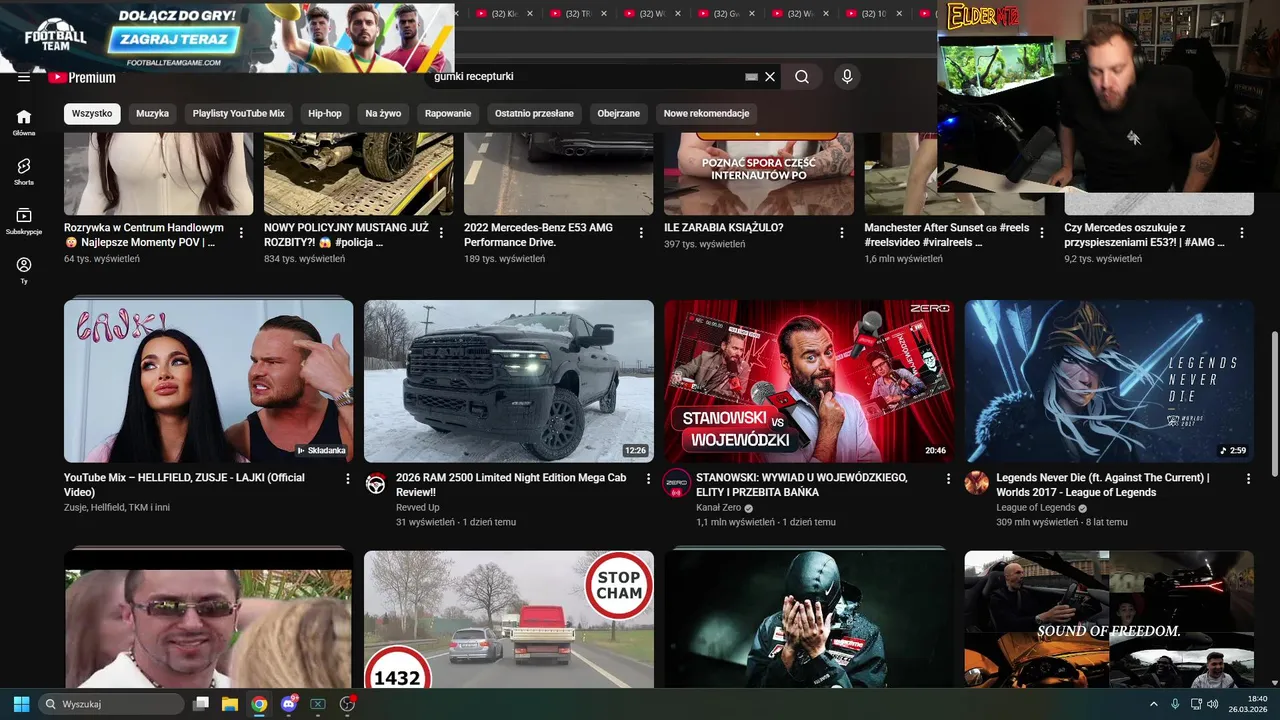1280x720 pixels.
Task: Open the Ty profile section in sidebar
Action: tap(24, 270)
